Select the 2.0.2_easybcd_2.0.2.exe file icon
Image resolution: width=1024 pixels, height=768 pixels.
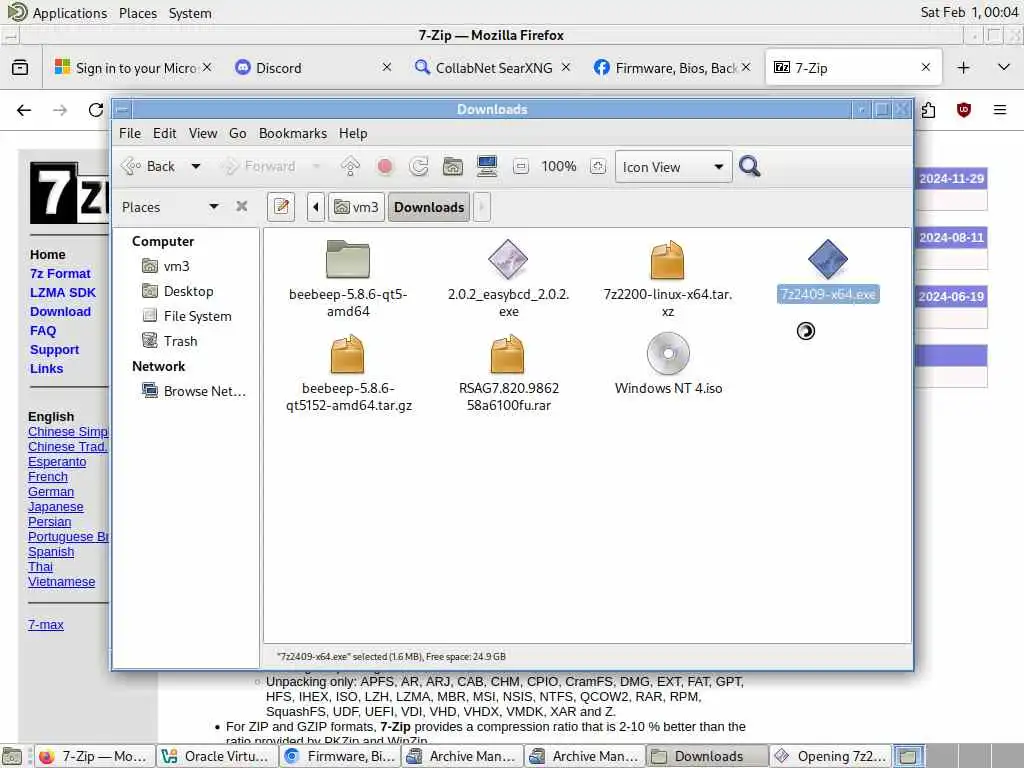(x=508, y=259)
